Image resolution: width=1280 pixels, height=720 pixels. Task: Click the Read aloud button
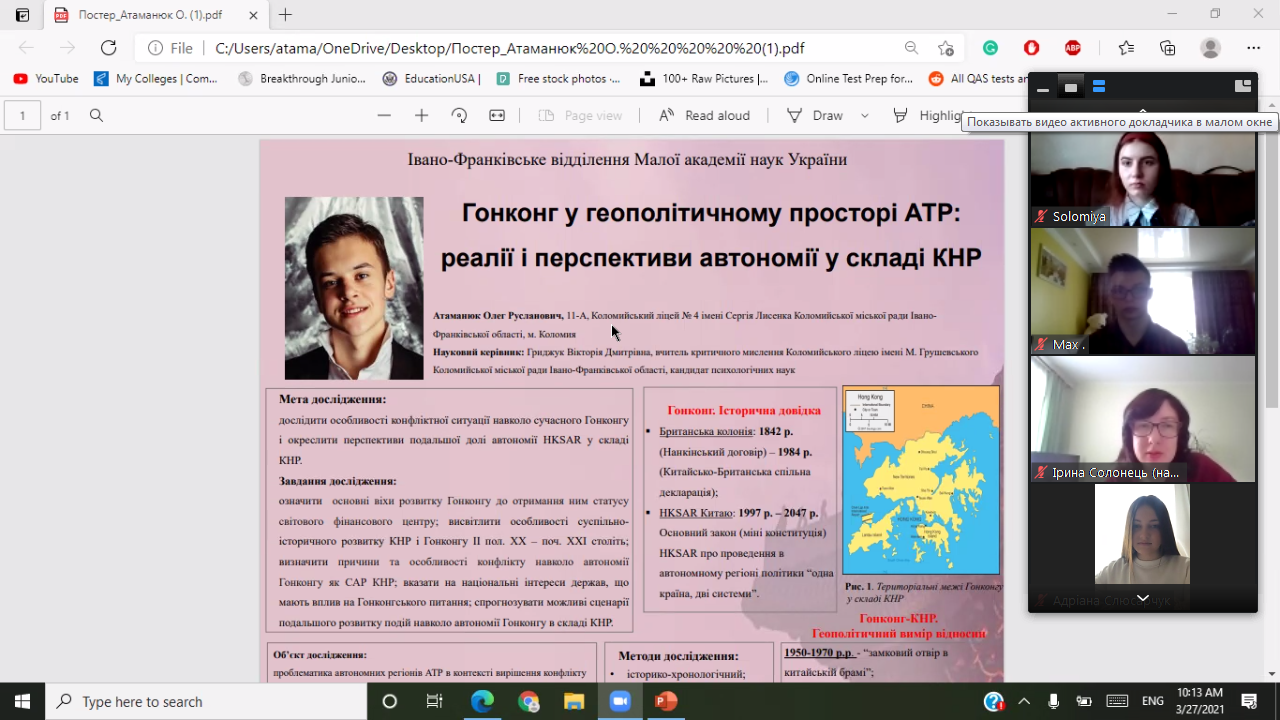pos(705,115)
